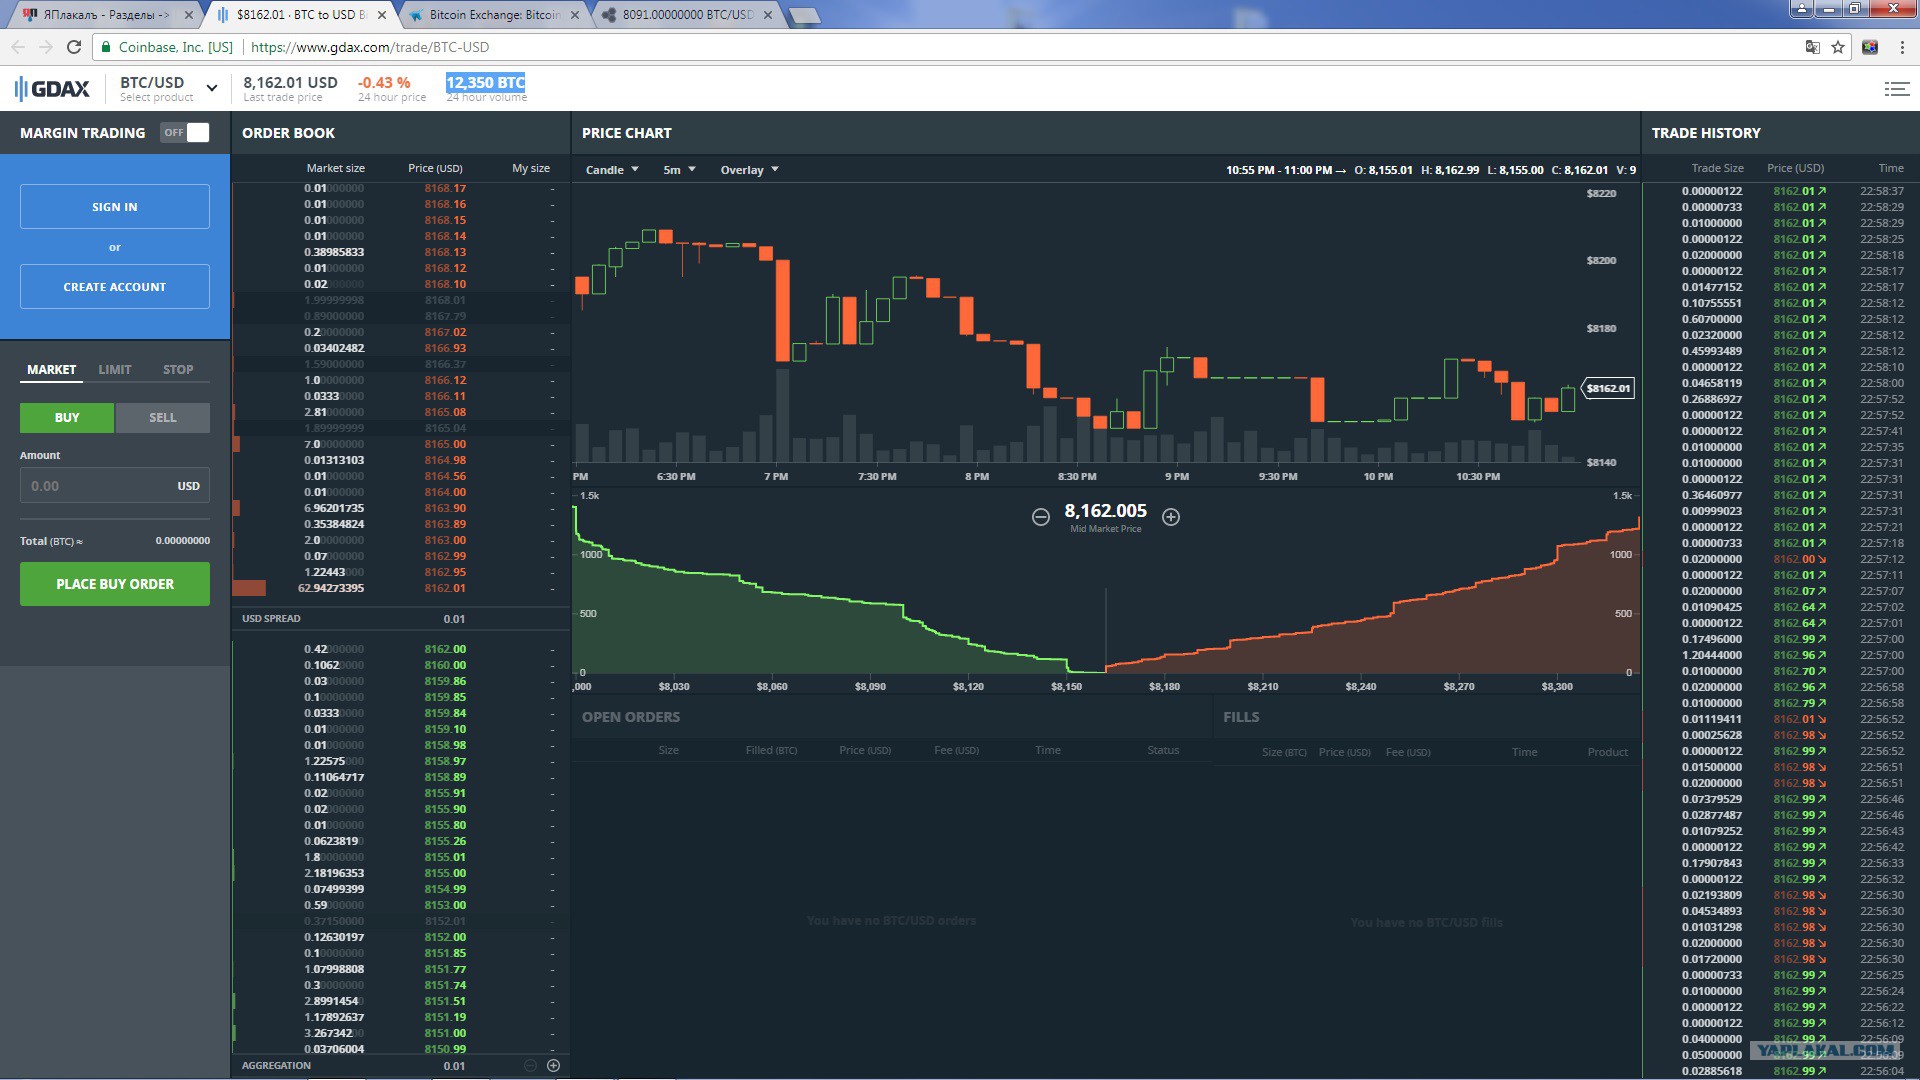Switch to the Limit order tab
The height and width of the screenshot is (1080, 1920).
pyautogui.click(x=115, y=370)
